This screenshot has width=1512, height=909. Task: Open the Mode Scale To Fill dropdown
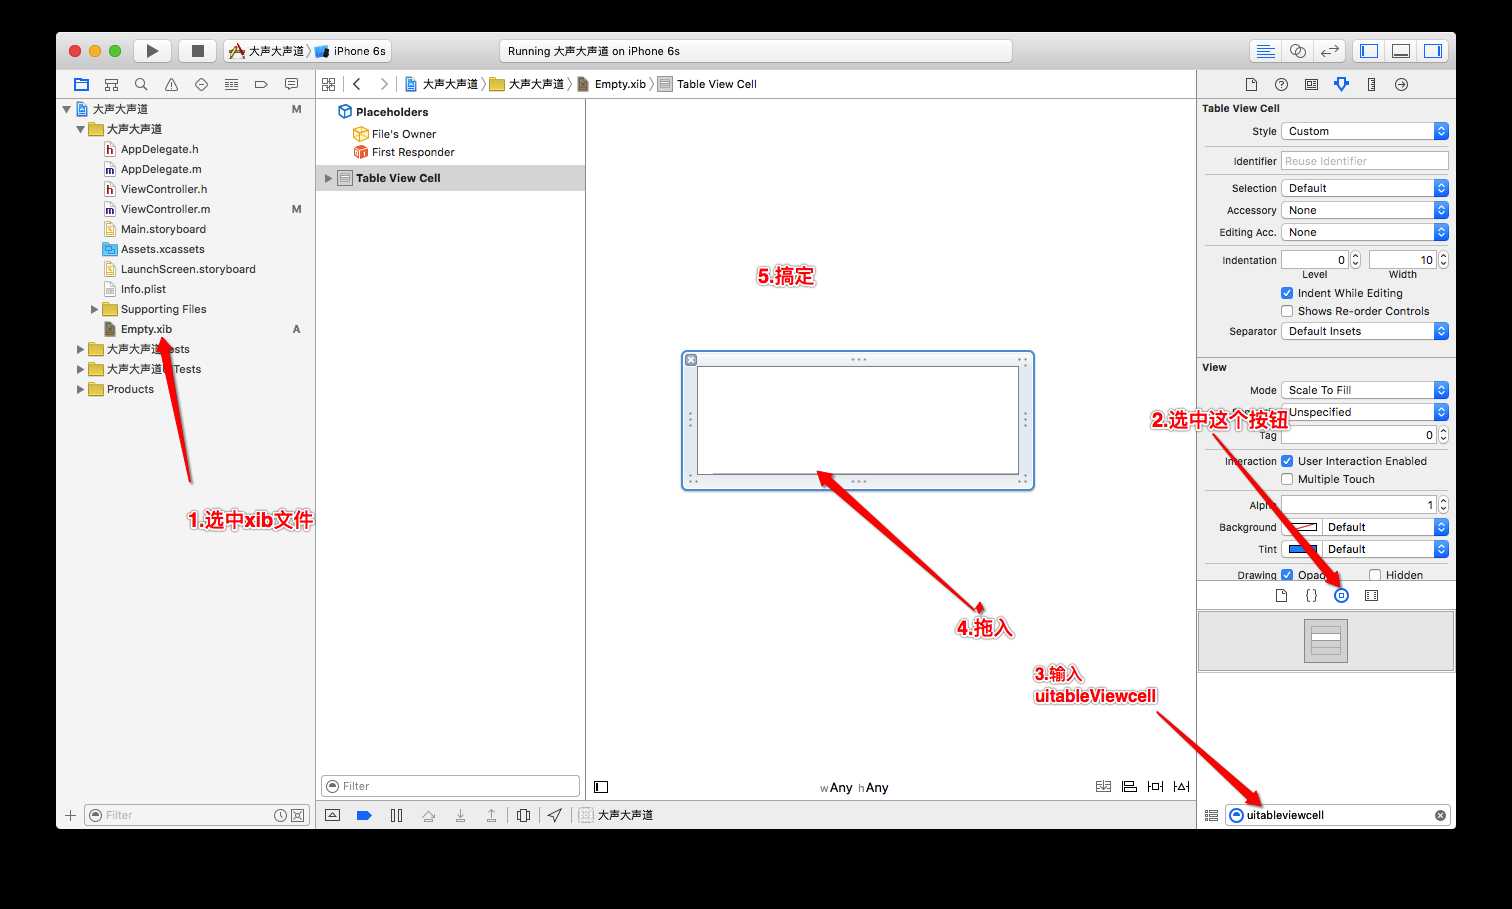click(x=1365, y=390)
